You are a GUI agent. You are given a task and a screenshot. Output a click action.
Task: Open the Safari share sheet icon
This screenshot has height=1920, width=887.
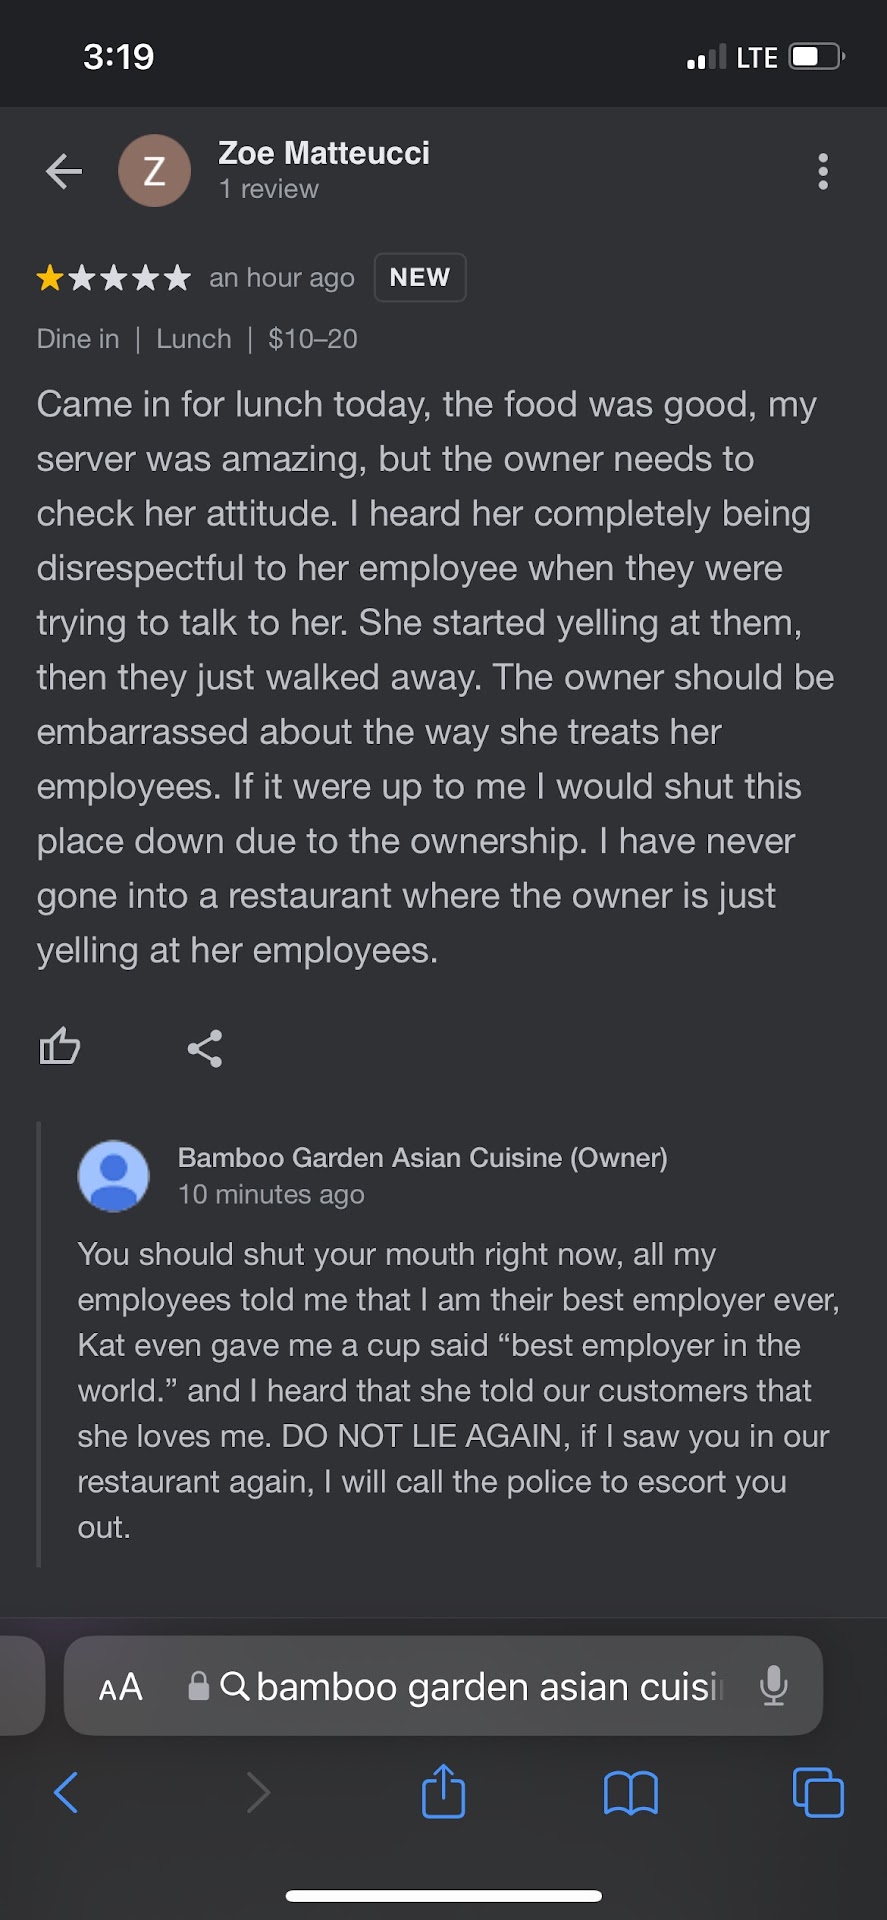[443, 1791]
